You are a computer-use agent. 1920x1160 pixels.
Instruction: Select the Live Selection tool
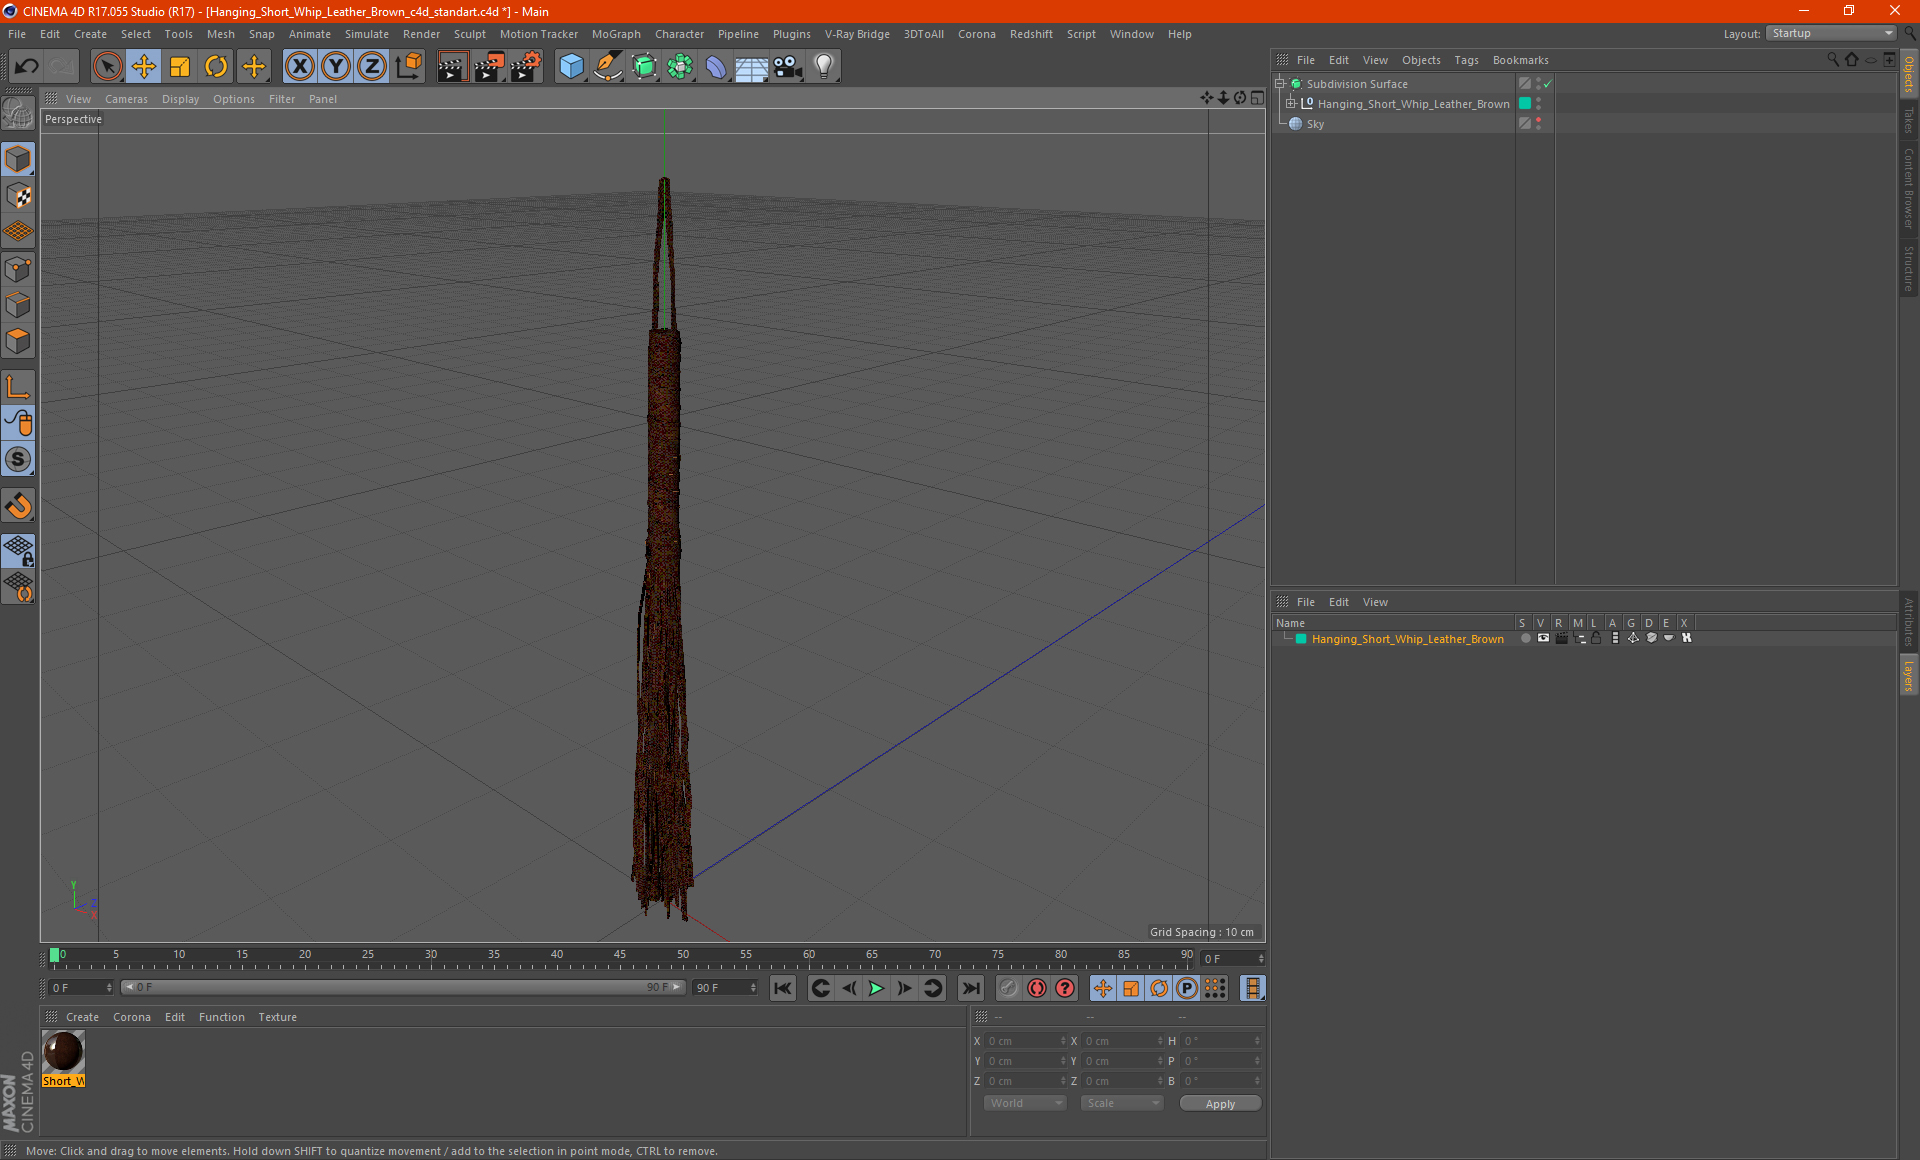coord(107,66)
